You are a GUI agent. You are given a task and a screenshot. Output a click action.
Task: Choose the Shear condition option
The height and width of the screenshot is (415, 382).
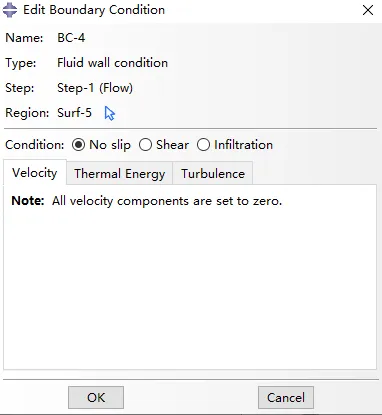pos(145,145)
